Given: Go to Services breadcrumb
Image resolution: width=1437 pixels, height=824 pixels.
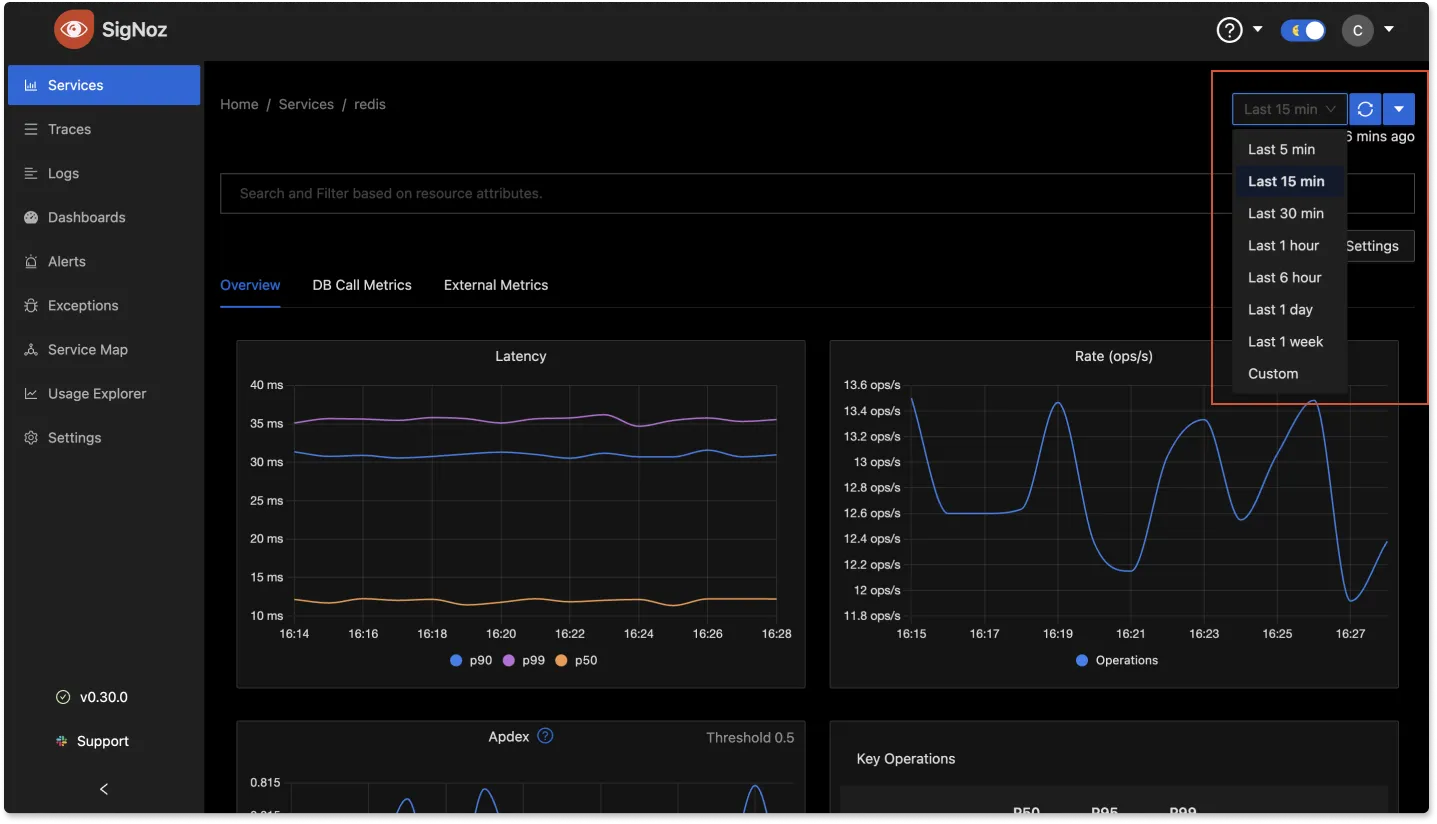Looking at the screenshot, I should pos(306,104).
